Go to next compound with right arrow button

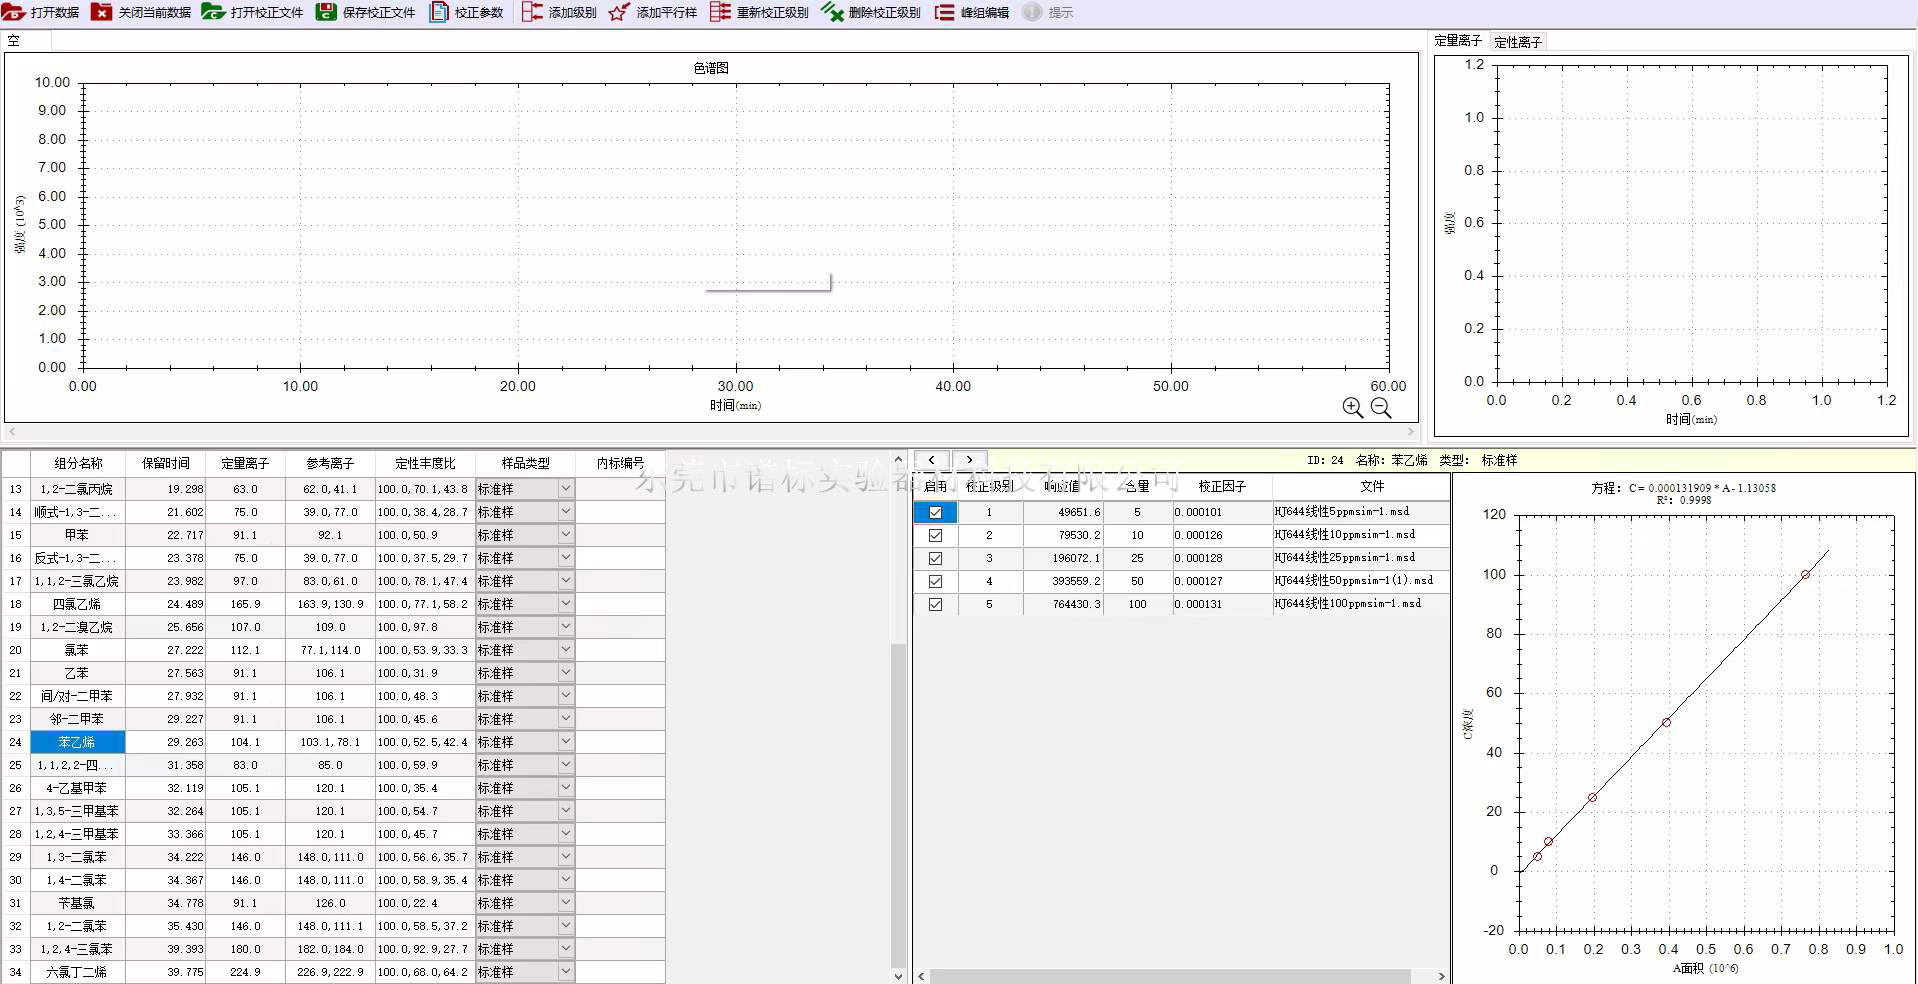coord(969,460)
